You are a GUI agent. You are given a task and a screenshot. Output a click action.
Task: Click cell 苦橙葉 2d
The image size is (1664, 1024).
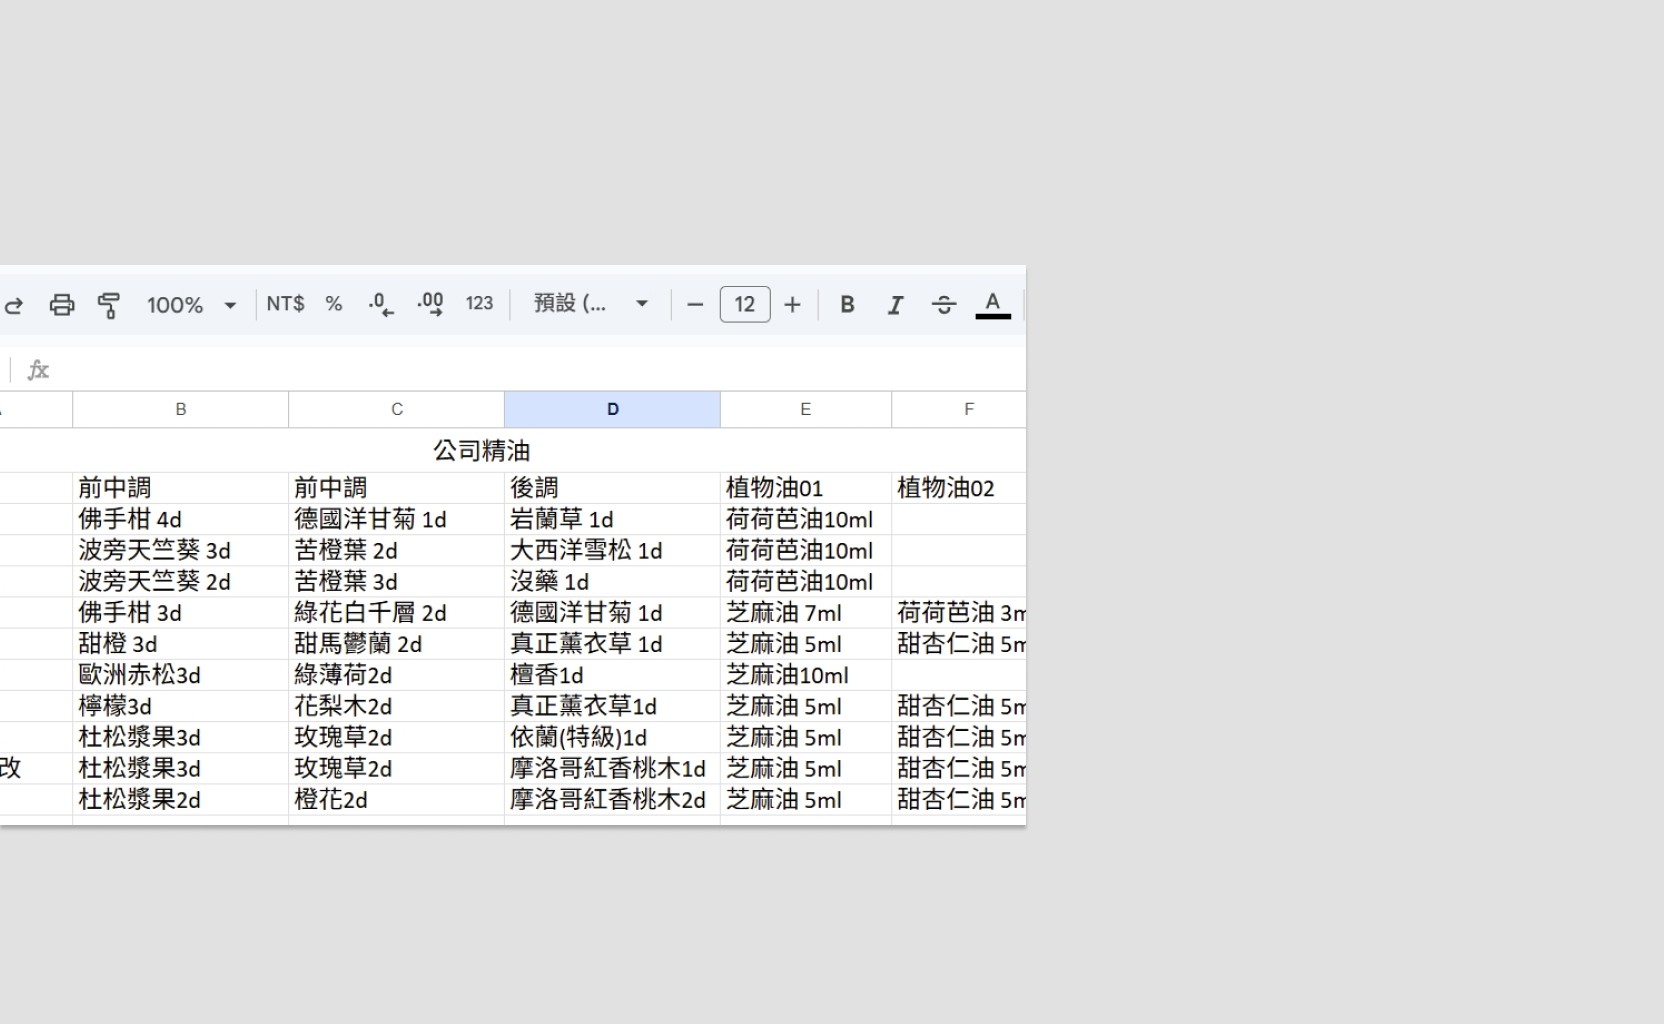[397, 550]
